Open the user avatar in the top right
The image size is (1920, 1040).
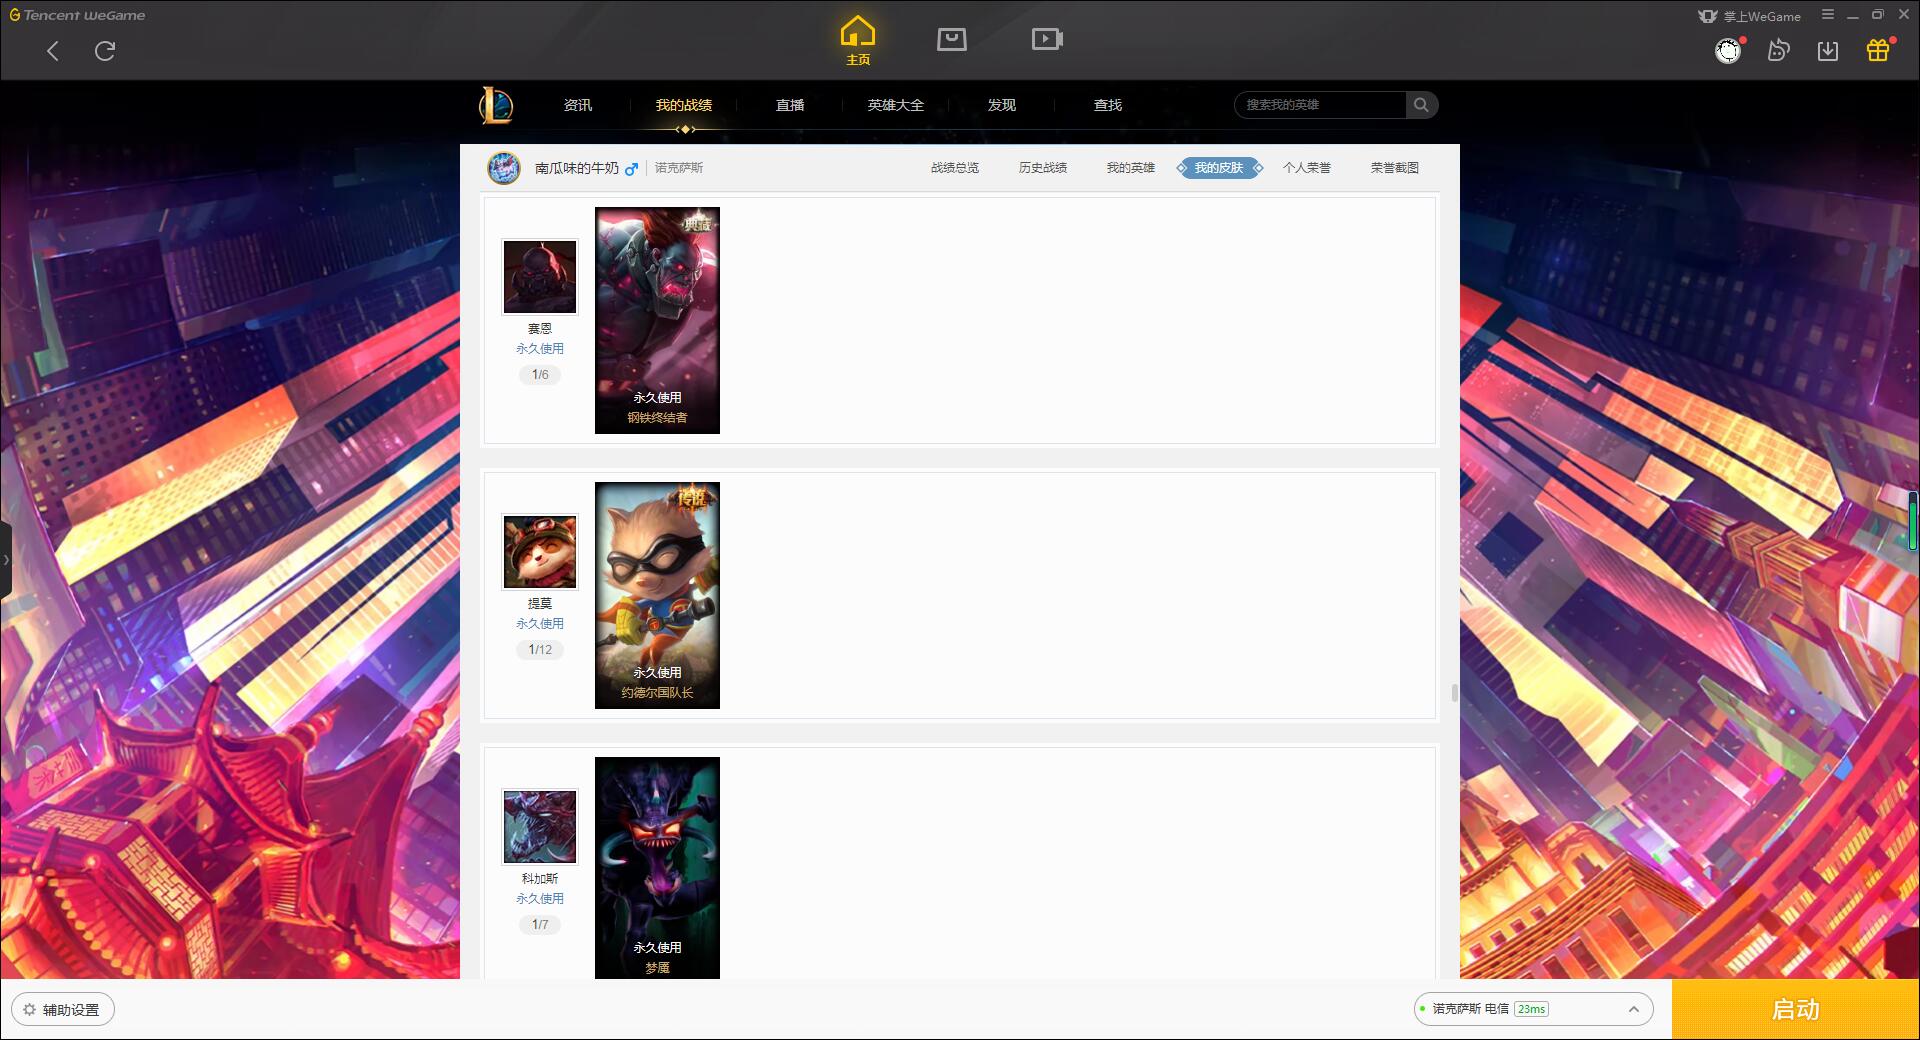[1728, 50]
